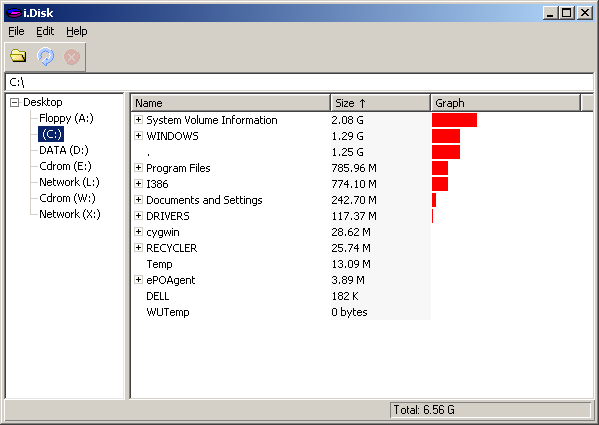Expand the I386 folder node
Screen dimensions: 599x425
click(x=138, y=184)
